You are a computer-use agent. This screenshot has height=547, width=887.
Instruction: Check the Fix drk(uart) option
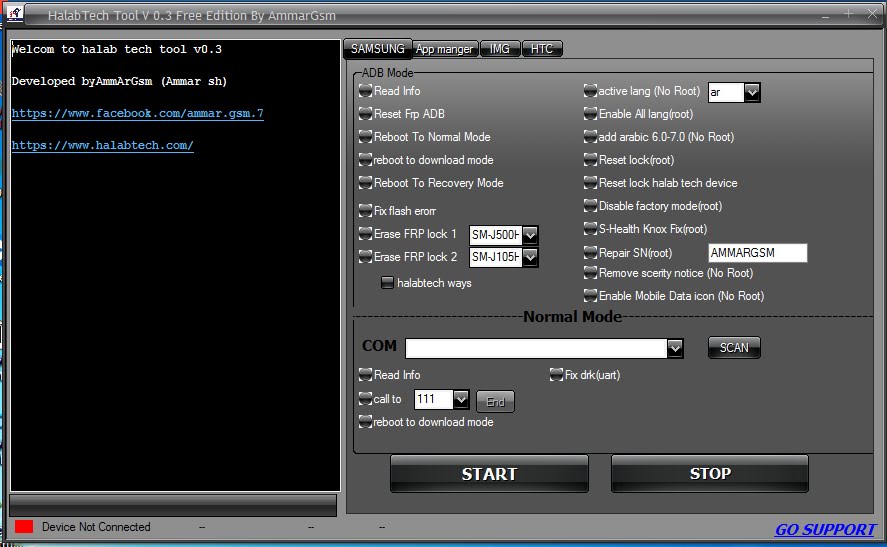point(557,374)
